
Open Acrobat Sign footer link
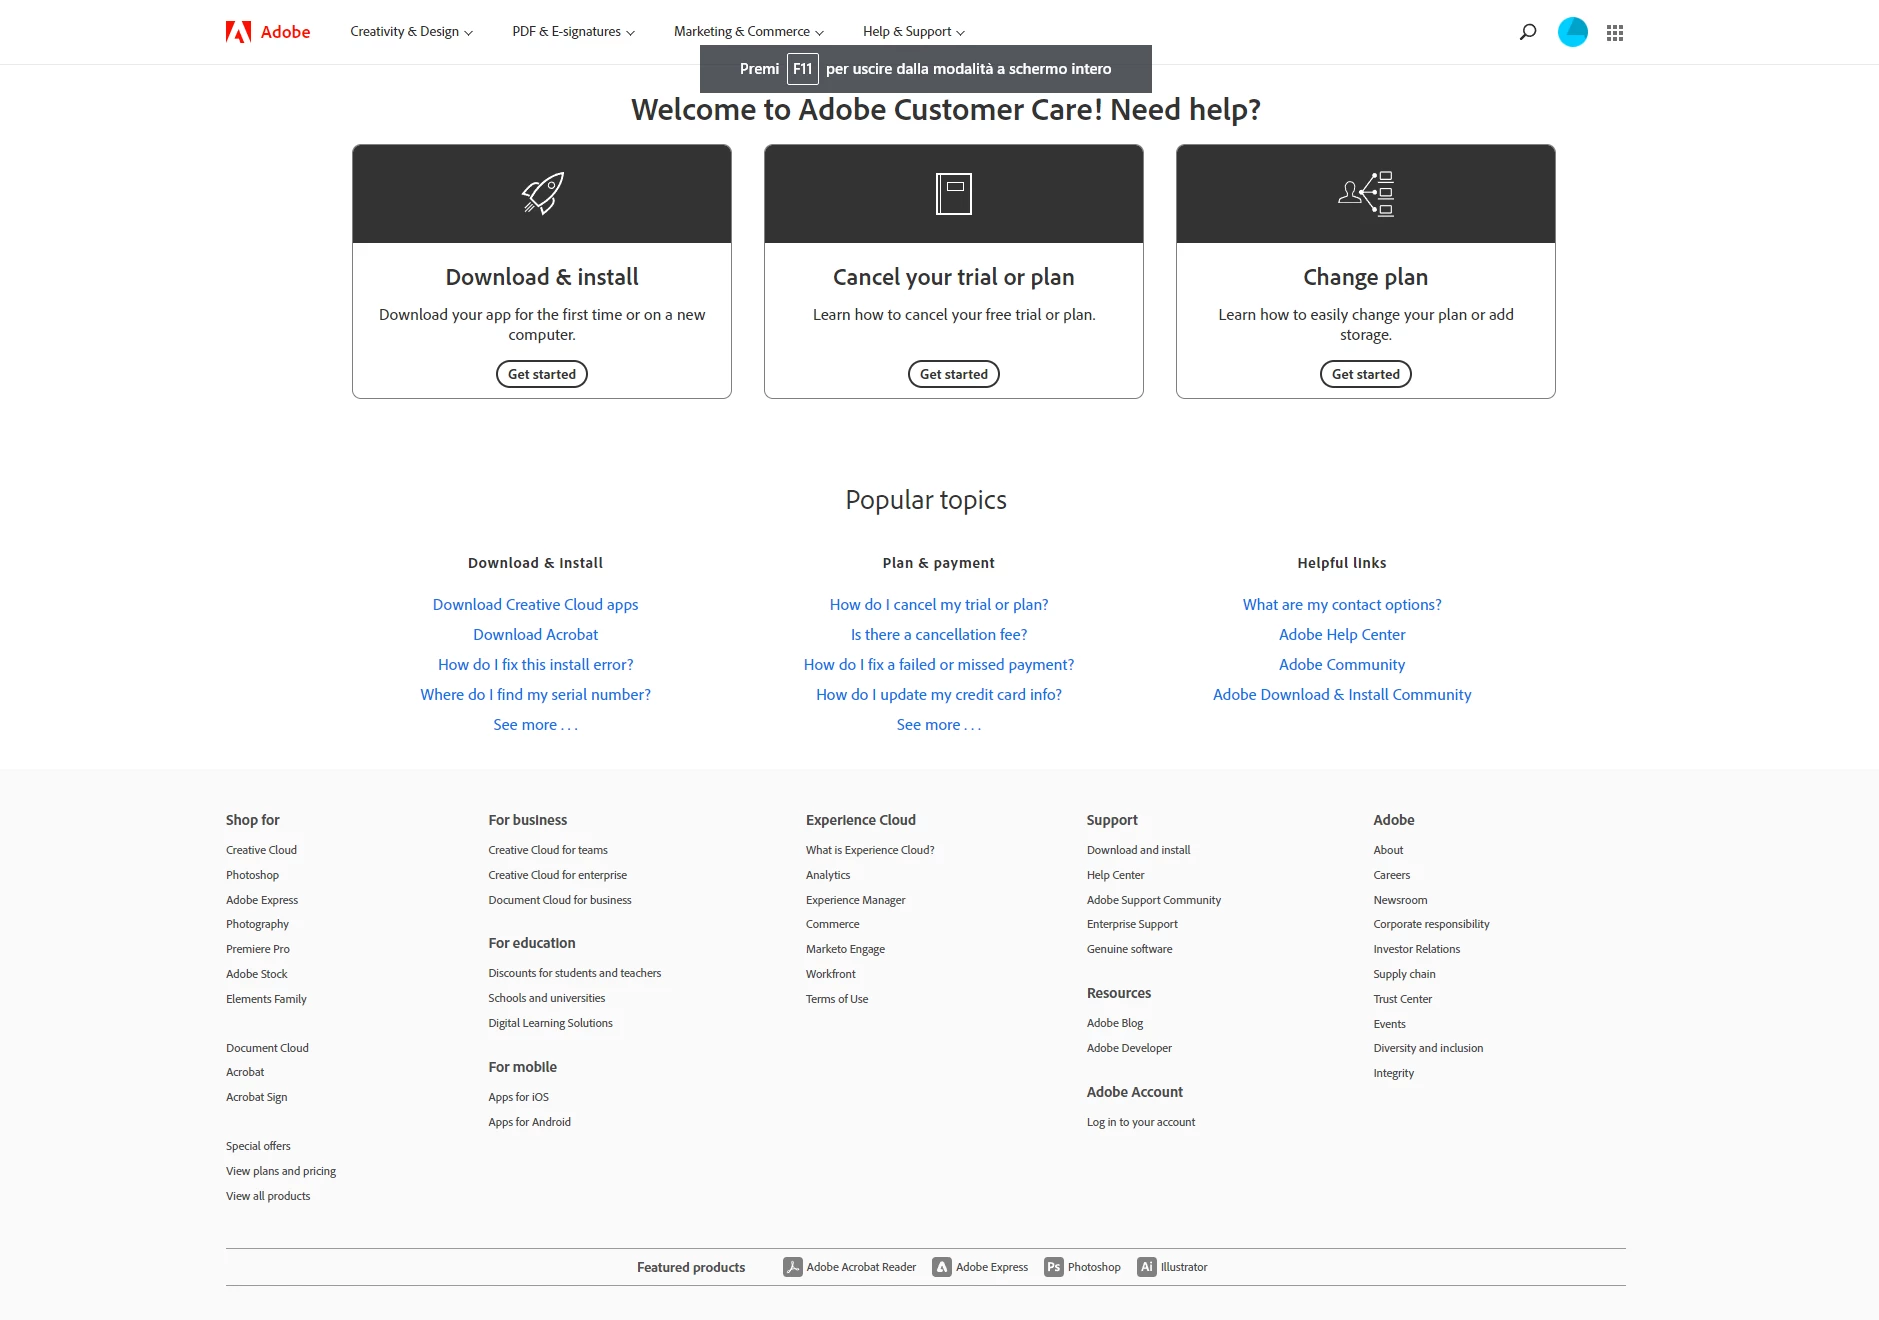tap(256, 1097)
